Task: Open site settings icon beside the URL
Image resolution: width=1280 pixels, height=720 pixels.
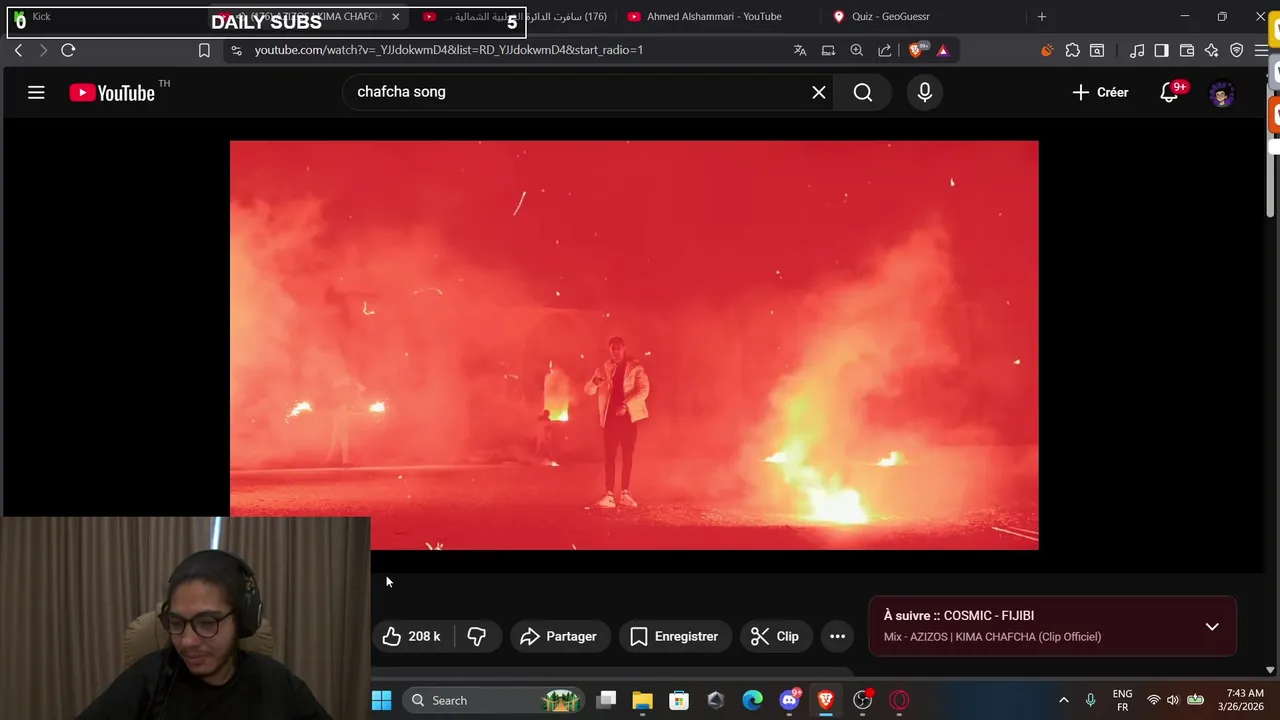Action: [x=236, y=50]
